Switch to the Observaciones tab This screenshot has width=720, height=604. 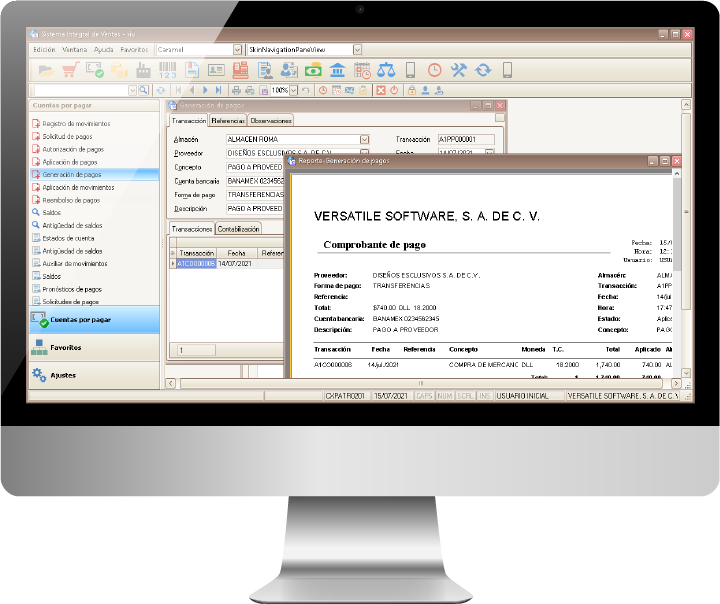click(x=271, y=121)
